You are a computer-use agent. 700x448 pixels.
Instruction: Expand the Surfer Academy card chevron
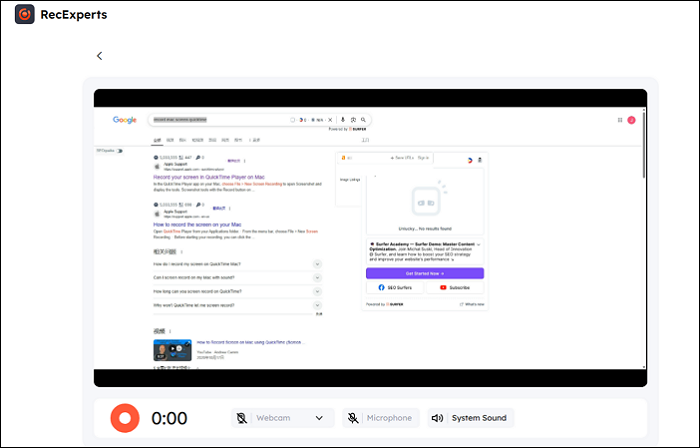(479, 245)
